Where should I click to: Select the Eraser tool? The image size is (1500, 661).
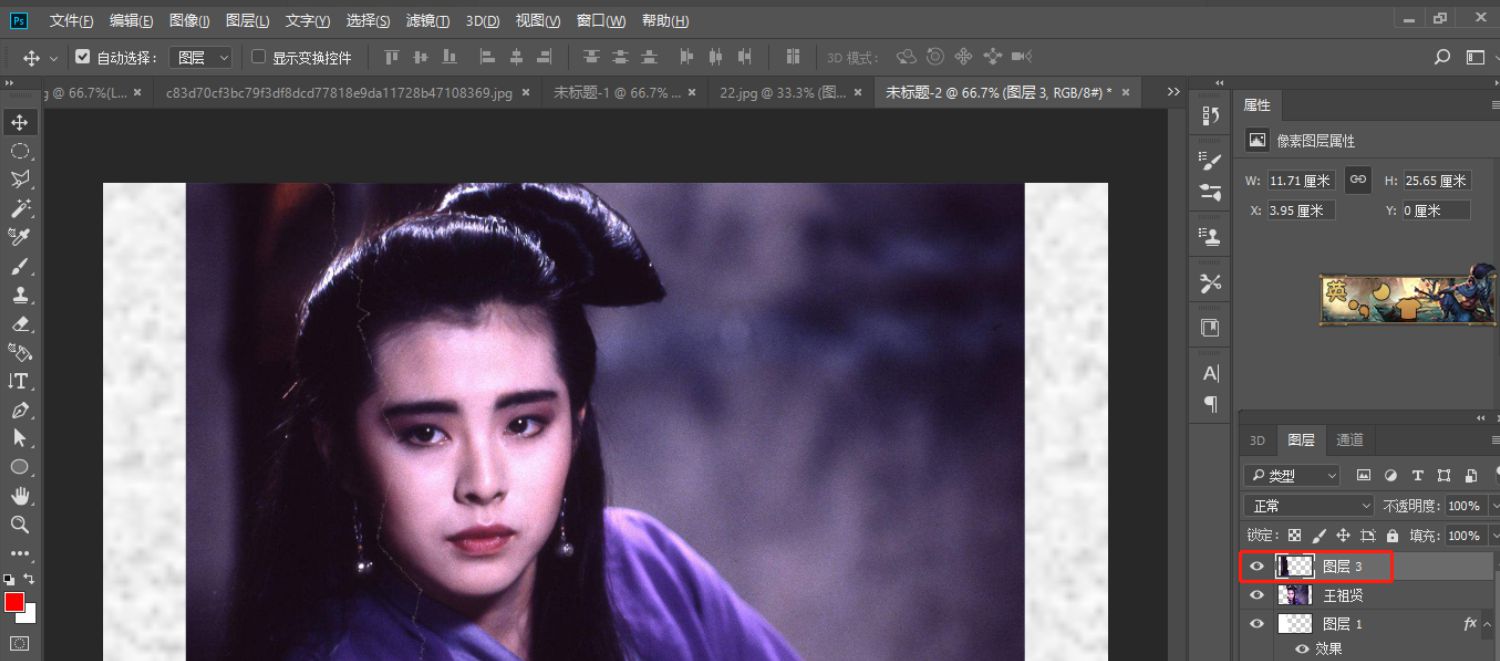19,323
